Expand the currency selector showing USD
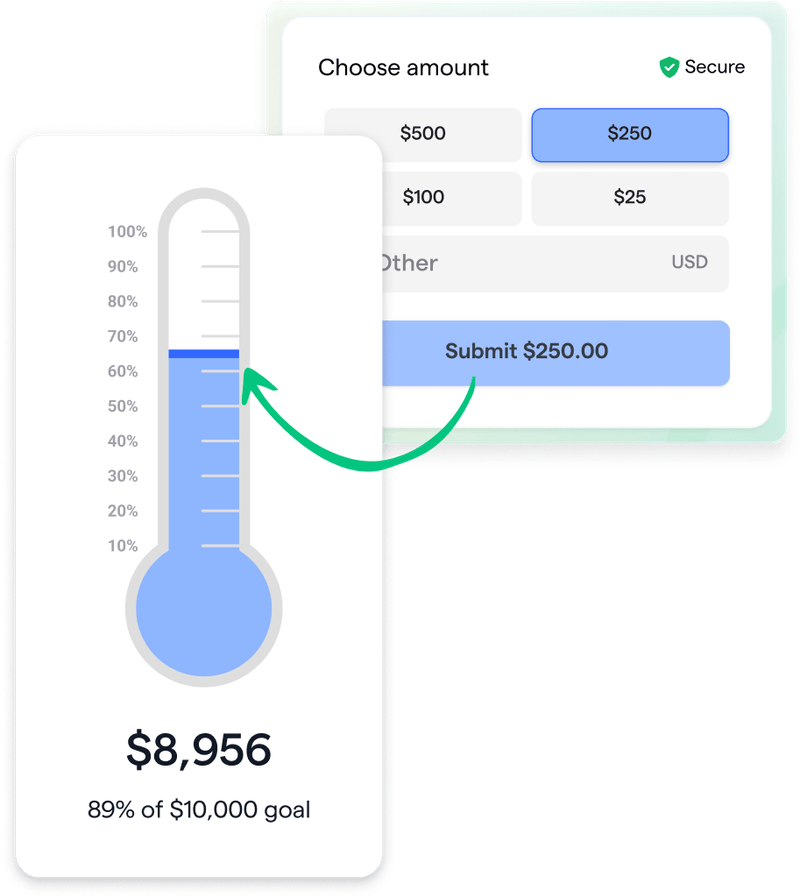The image size is (800, 896). coord(690,263)
